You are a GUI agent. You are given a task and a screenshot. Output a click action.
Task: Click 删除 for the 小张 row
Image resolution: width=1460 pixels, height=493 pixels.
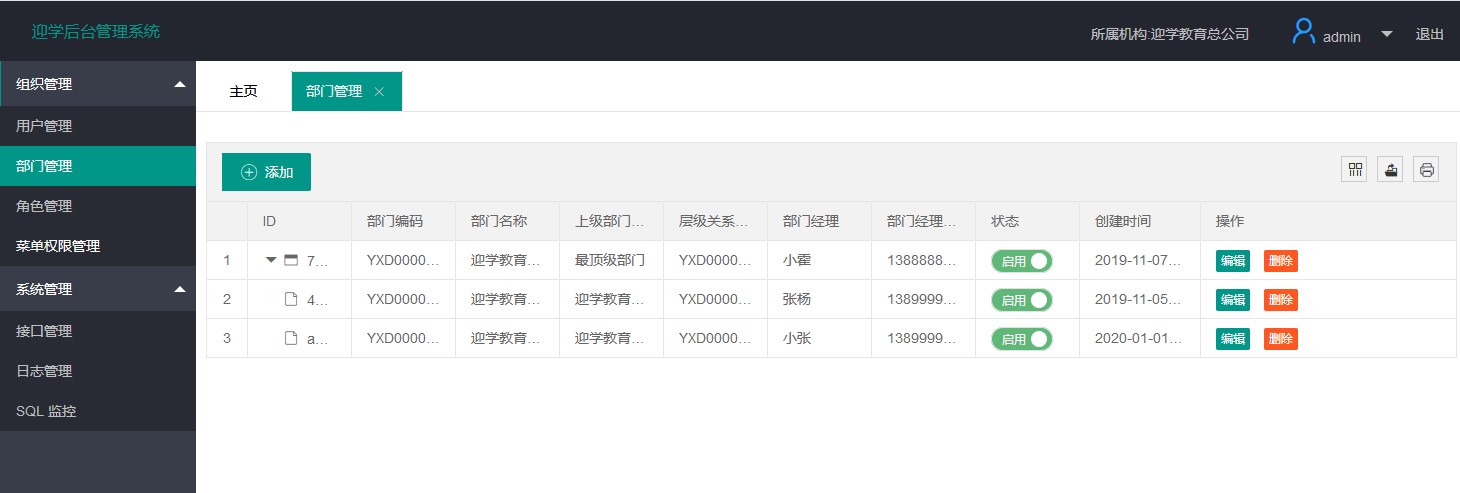[x=1281, y=339]
